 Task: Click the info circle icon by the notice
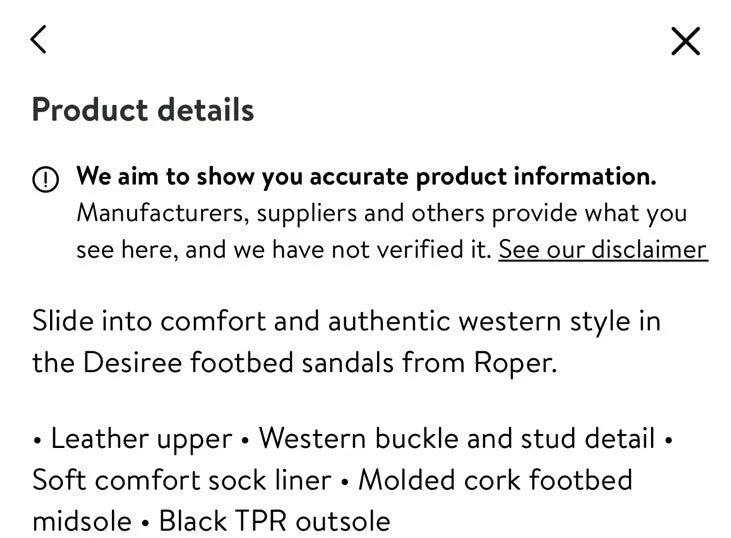[46, 179]
